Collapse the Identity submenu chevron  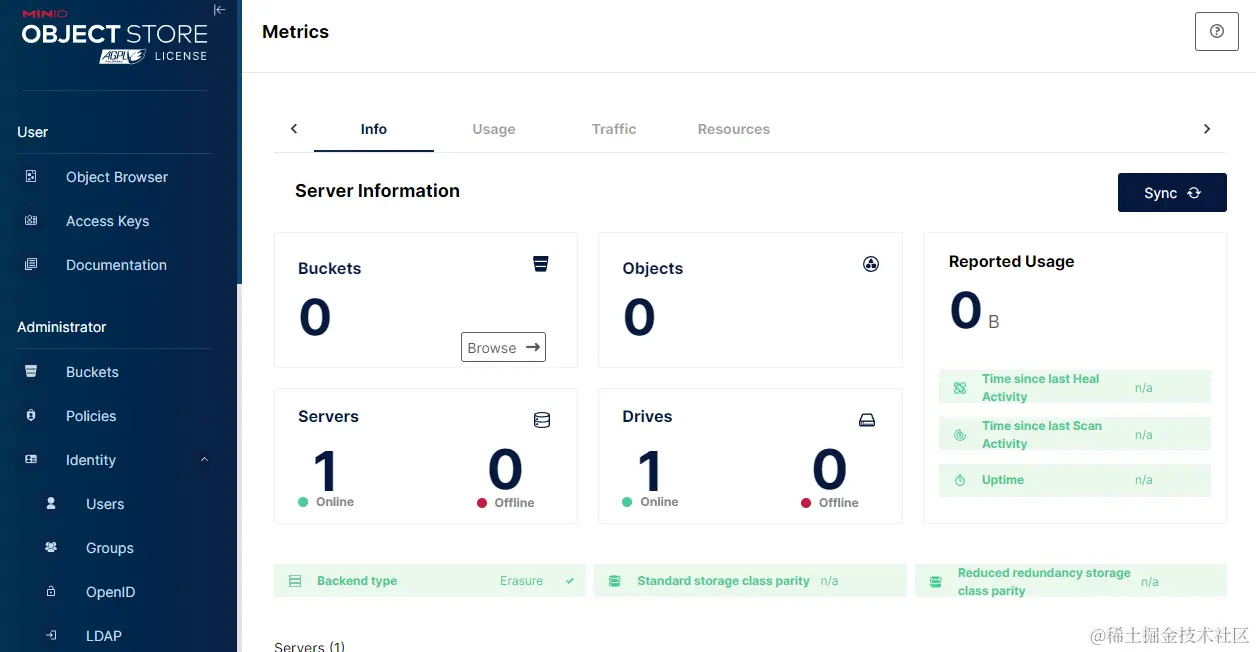pos(204,459)
